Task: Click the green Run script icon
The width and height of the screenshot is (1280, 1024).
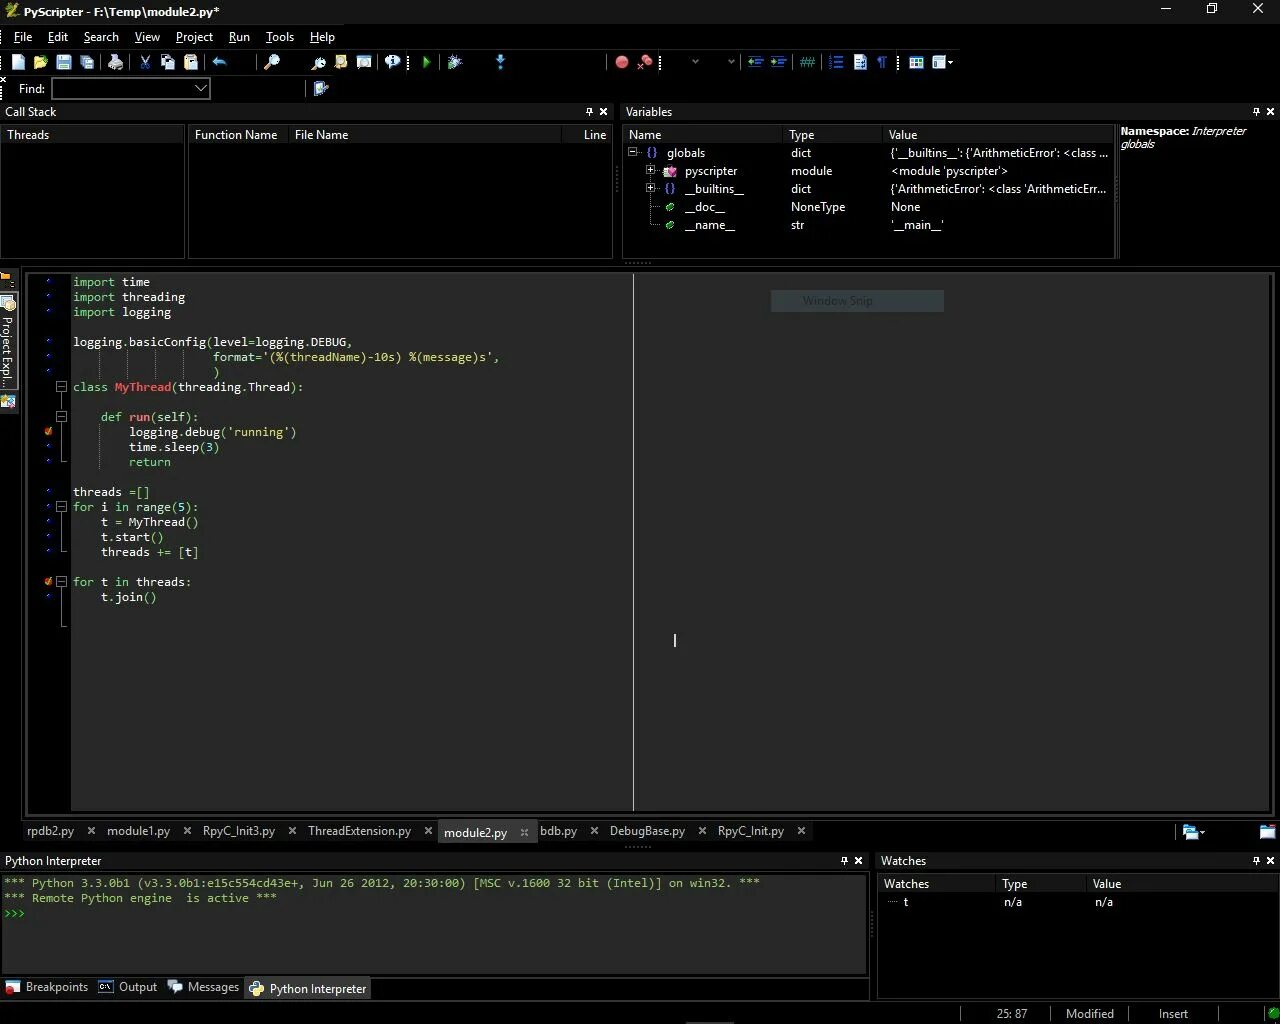Action: (427, 62)
